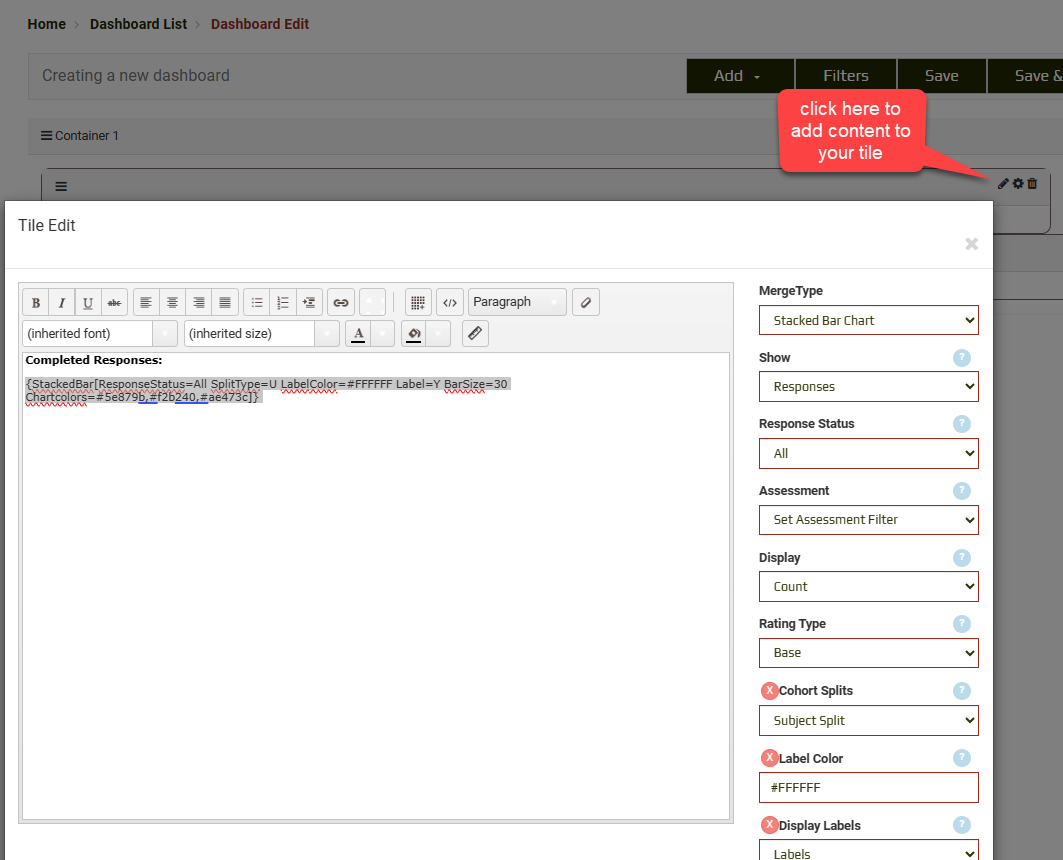Click the Filters button
The height and width of the screenshot is (860, 1063).
(x=845, y=76)
